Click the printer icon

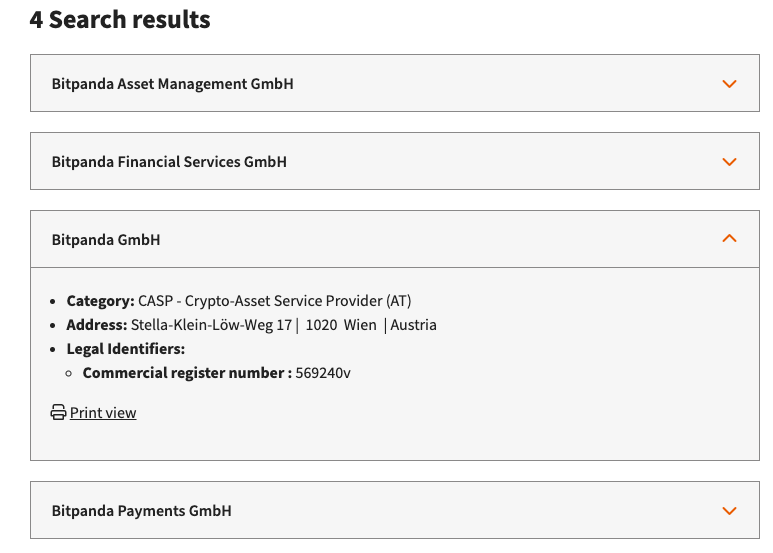[x=59, y=413]
